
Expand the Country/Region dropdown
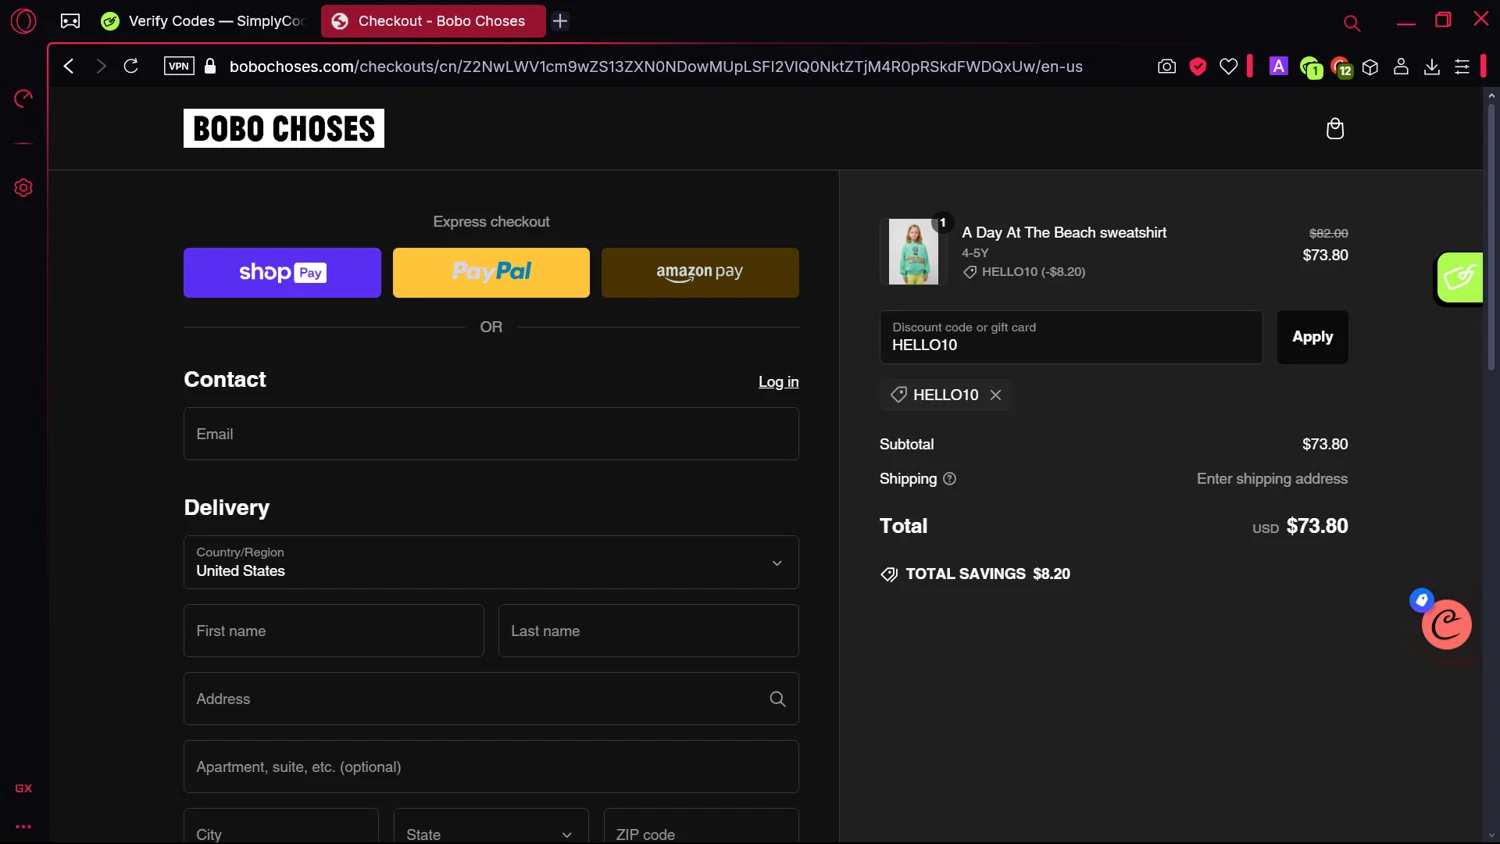click(491, 562)
